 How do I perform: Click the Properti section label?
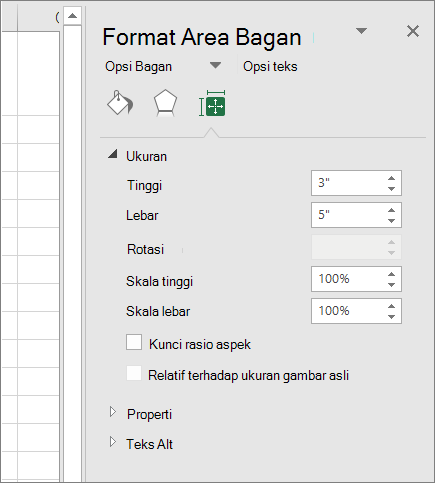tap(149, 414)
